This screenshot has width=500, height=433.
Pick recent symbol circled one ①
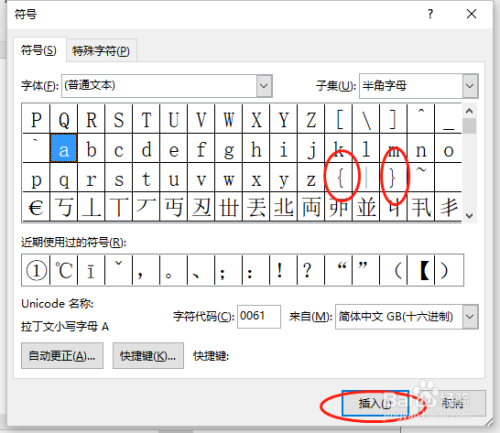[36, 270]
